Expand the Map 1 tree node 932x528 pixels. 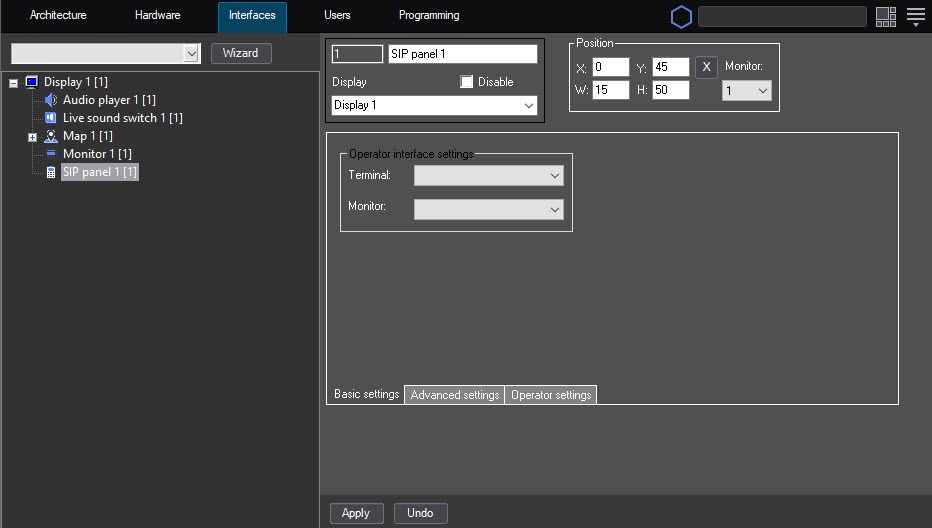coord(32,137)
